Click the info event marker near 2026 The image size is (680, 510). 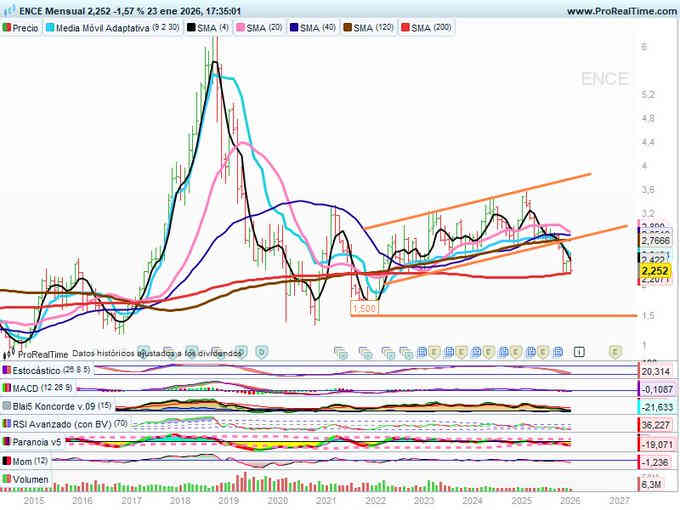coord(607,352)
